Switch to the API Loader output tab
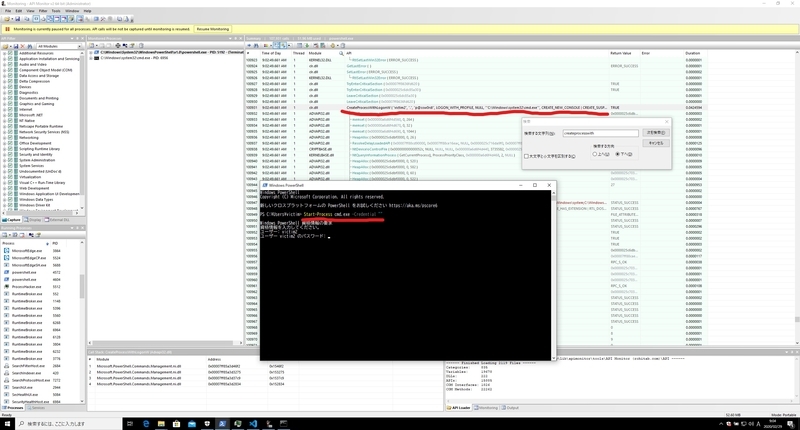Screen dimensions: 800x430 pyautogui.click(x=459, y=408)
